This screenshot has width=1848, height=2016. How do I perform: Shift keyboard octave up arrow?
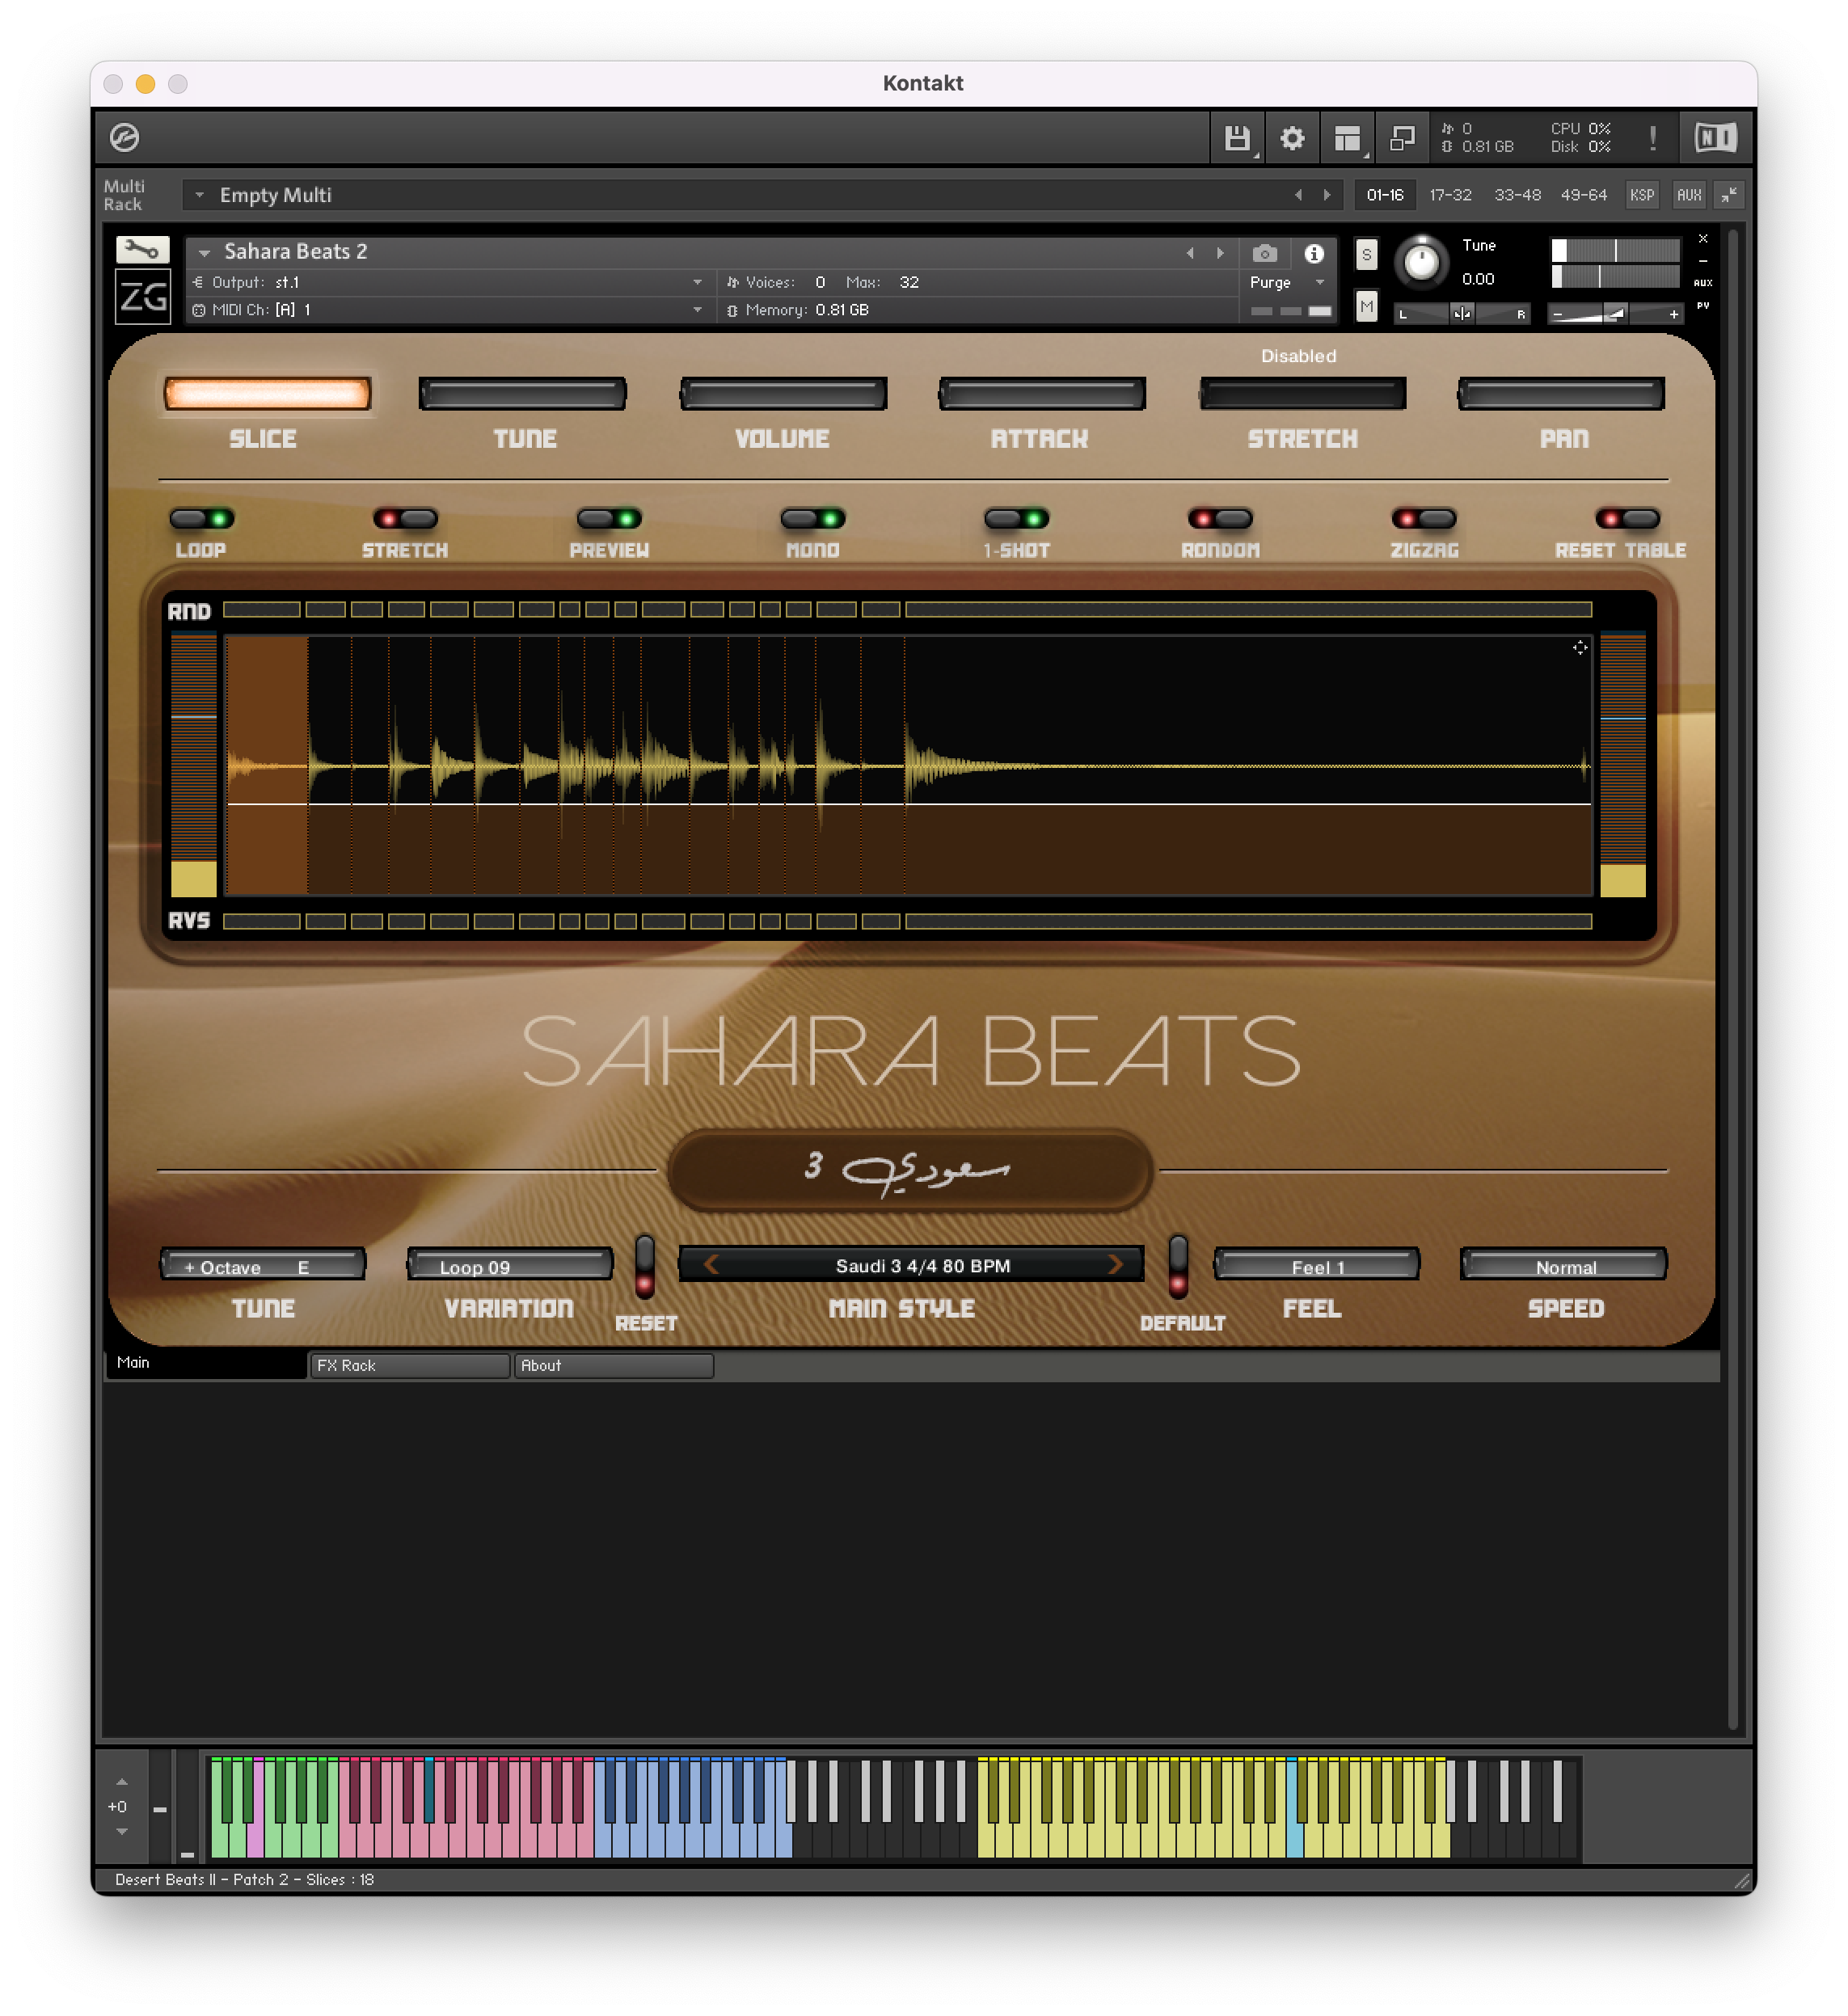click(x=121, y=1782)
